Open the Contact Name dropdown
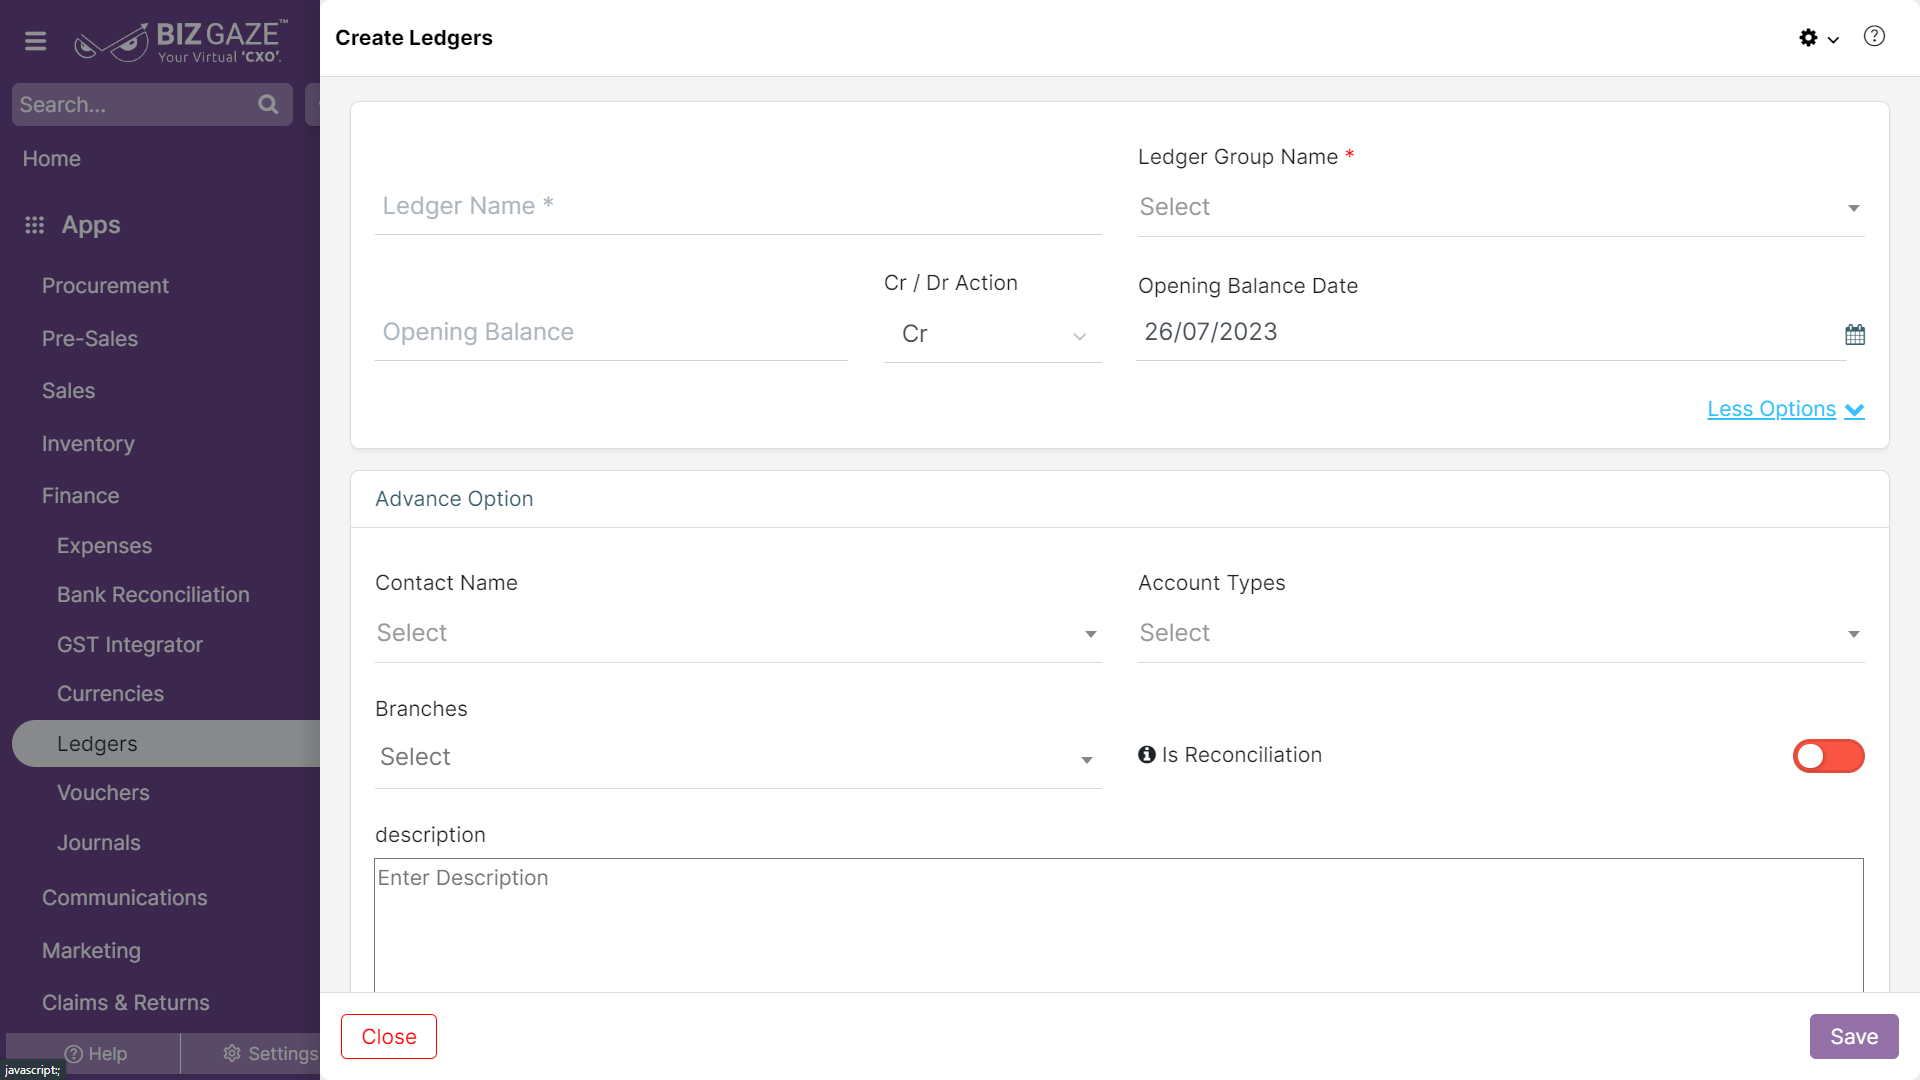The image size is (1920, 1080). tap(738, 633)
